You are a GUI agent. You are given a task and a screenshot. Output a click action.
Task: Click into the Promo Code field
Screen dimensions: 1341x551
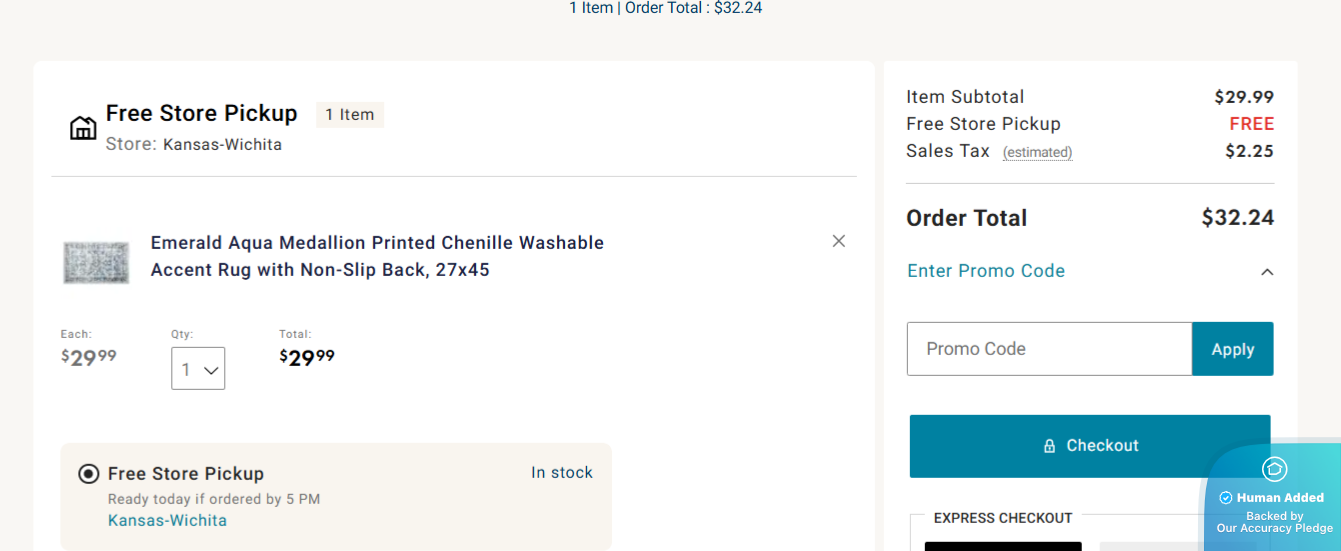click(1049, 349)
